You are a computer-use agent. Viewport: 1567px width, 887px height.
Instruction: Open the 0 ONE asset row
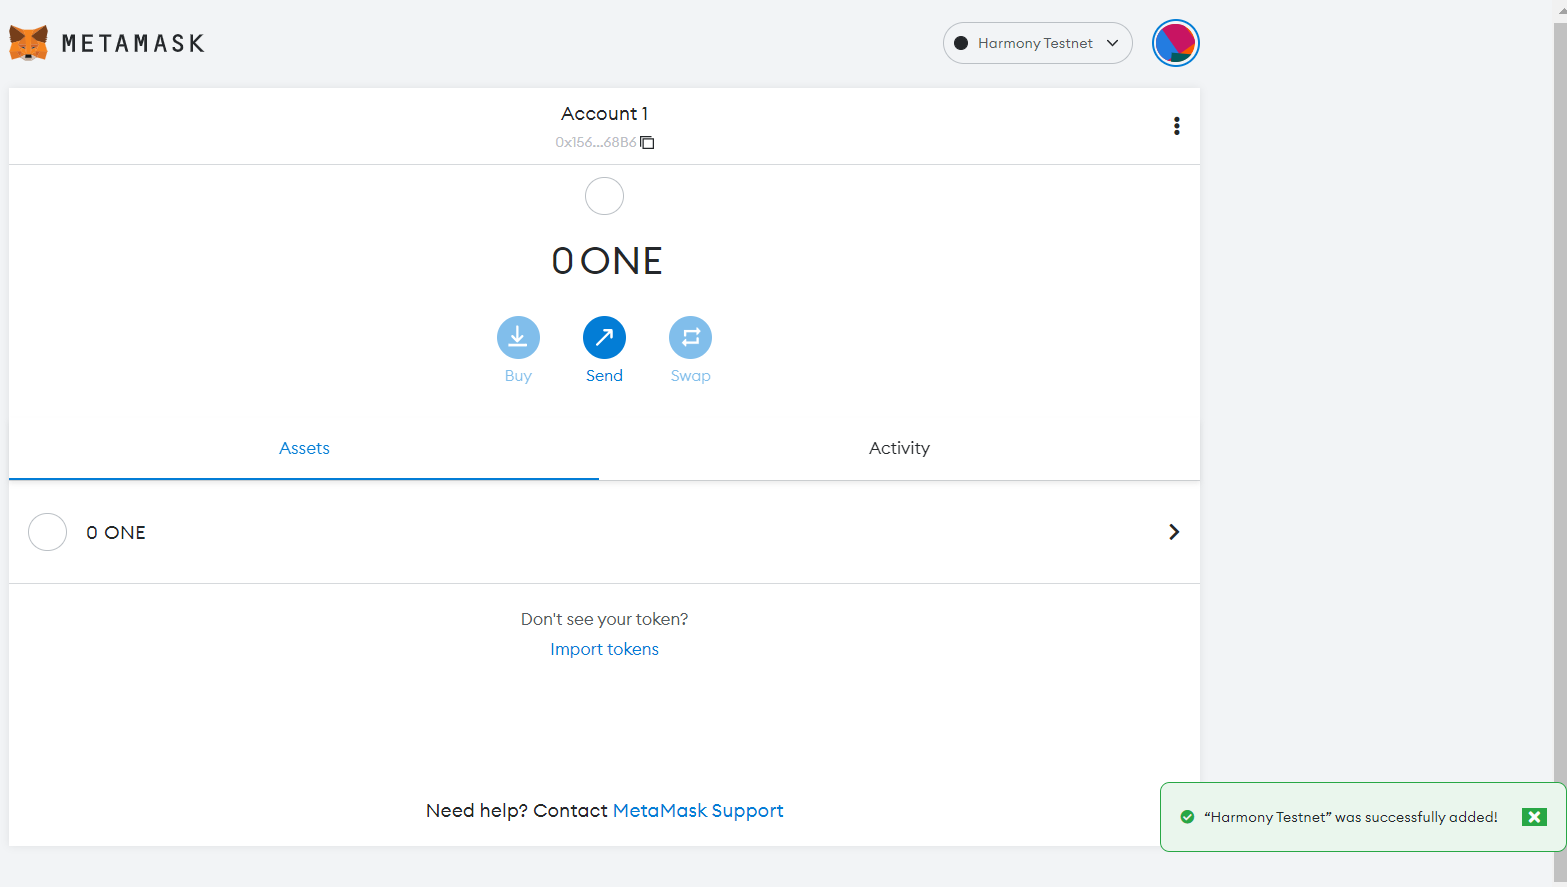[x=604, y=532]
